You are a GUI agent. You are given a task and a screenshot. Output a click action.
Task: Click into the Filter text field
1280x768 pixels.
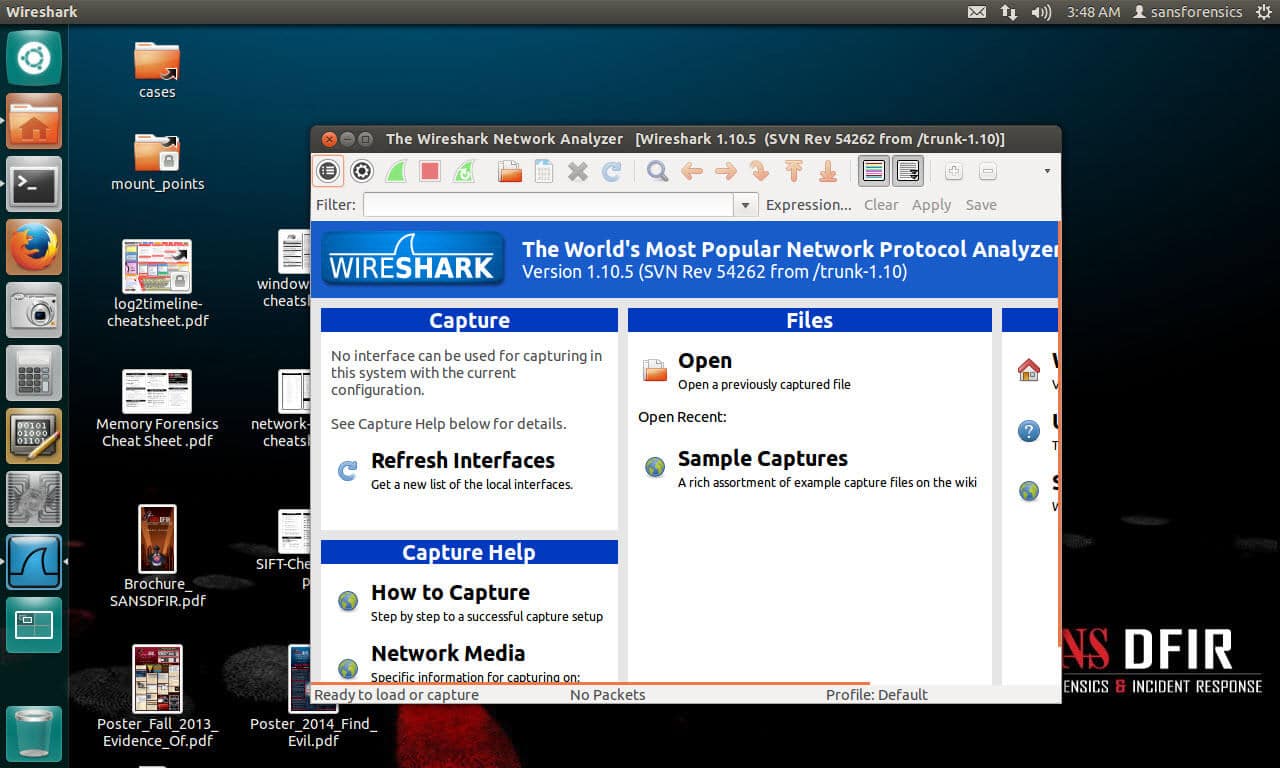pos(548,205)
